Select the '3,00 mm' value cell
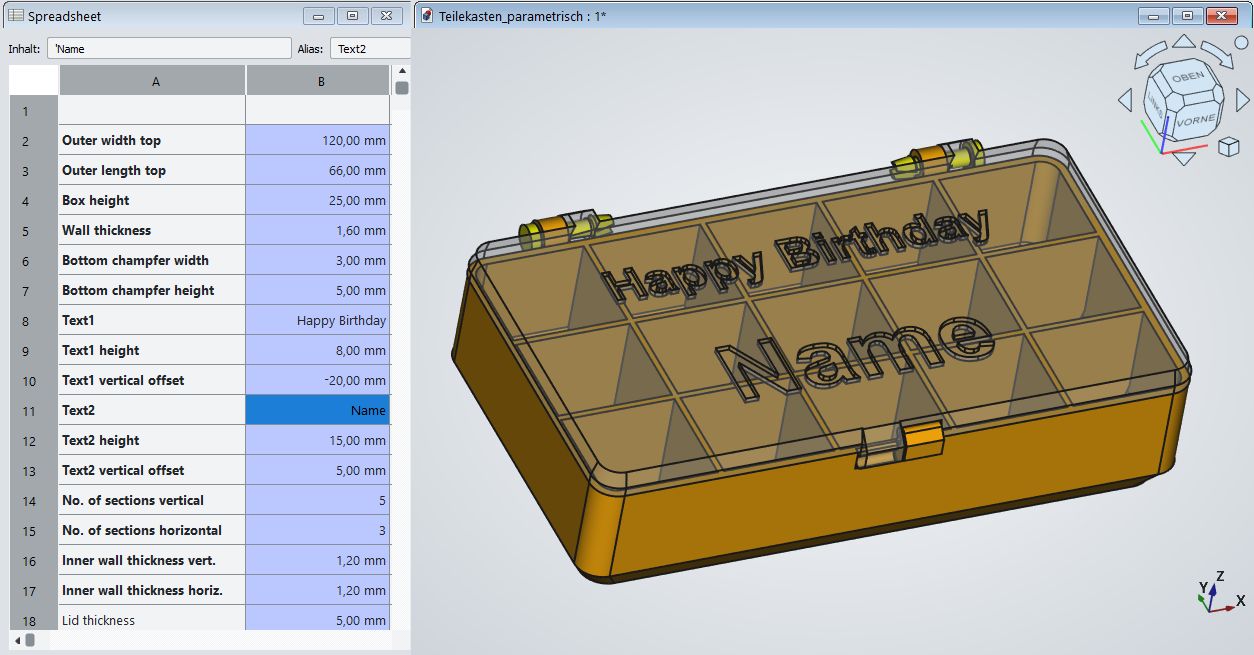This screenshot has height=655, width=1254. 318,260
